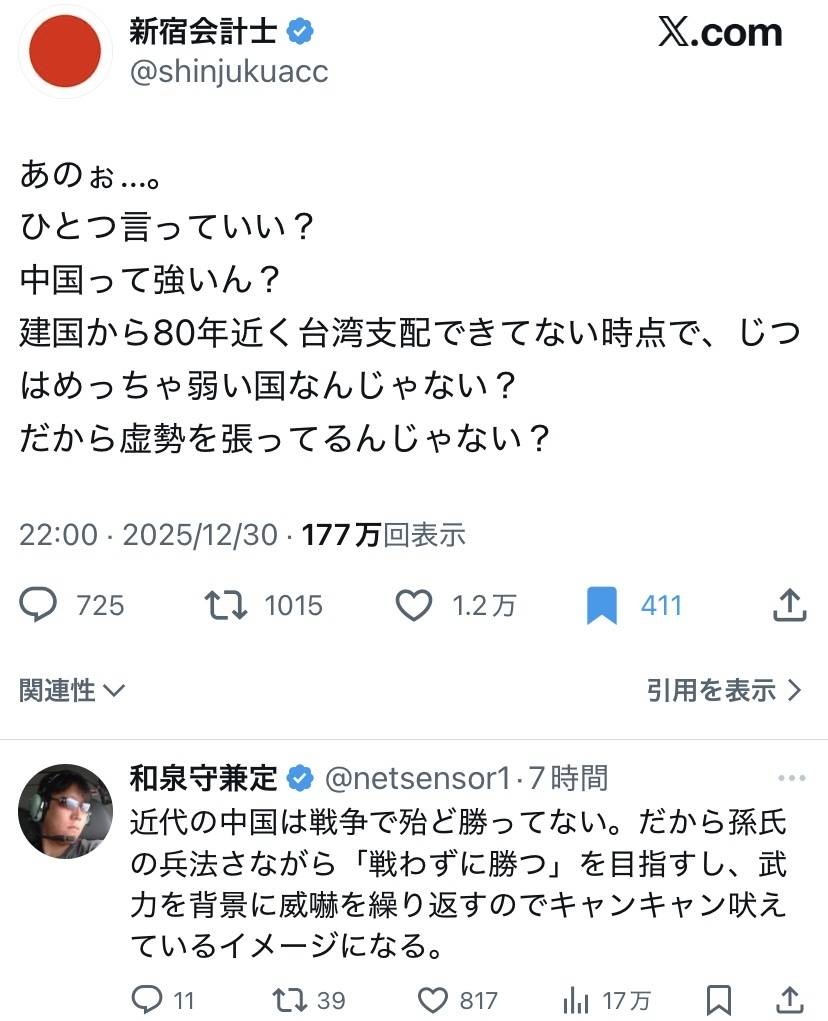Viewport: 828px width, 1021px height.
Task: Open the @shinjukuacc handle link
Action: [x=229, y=72]
